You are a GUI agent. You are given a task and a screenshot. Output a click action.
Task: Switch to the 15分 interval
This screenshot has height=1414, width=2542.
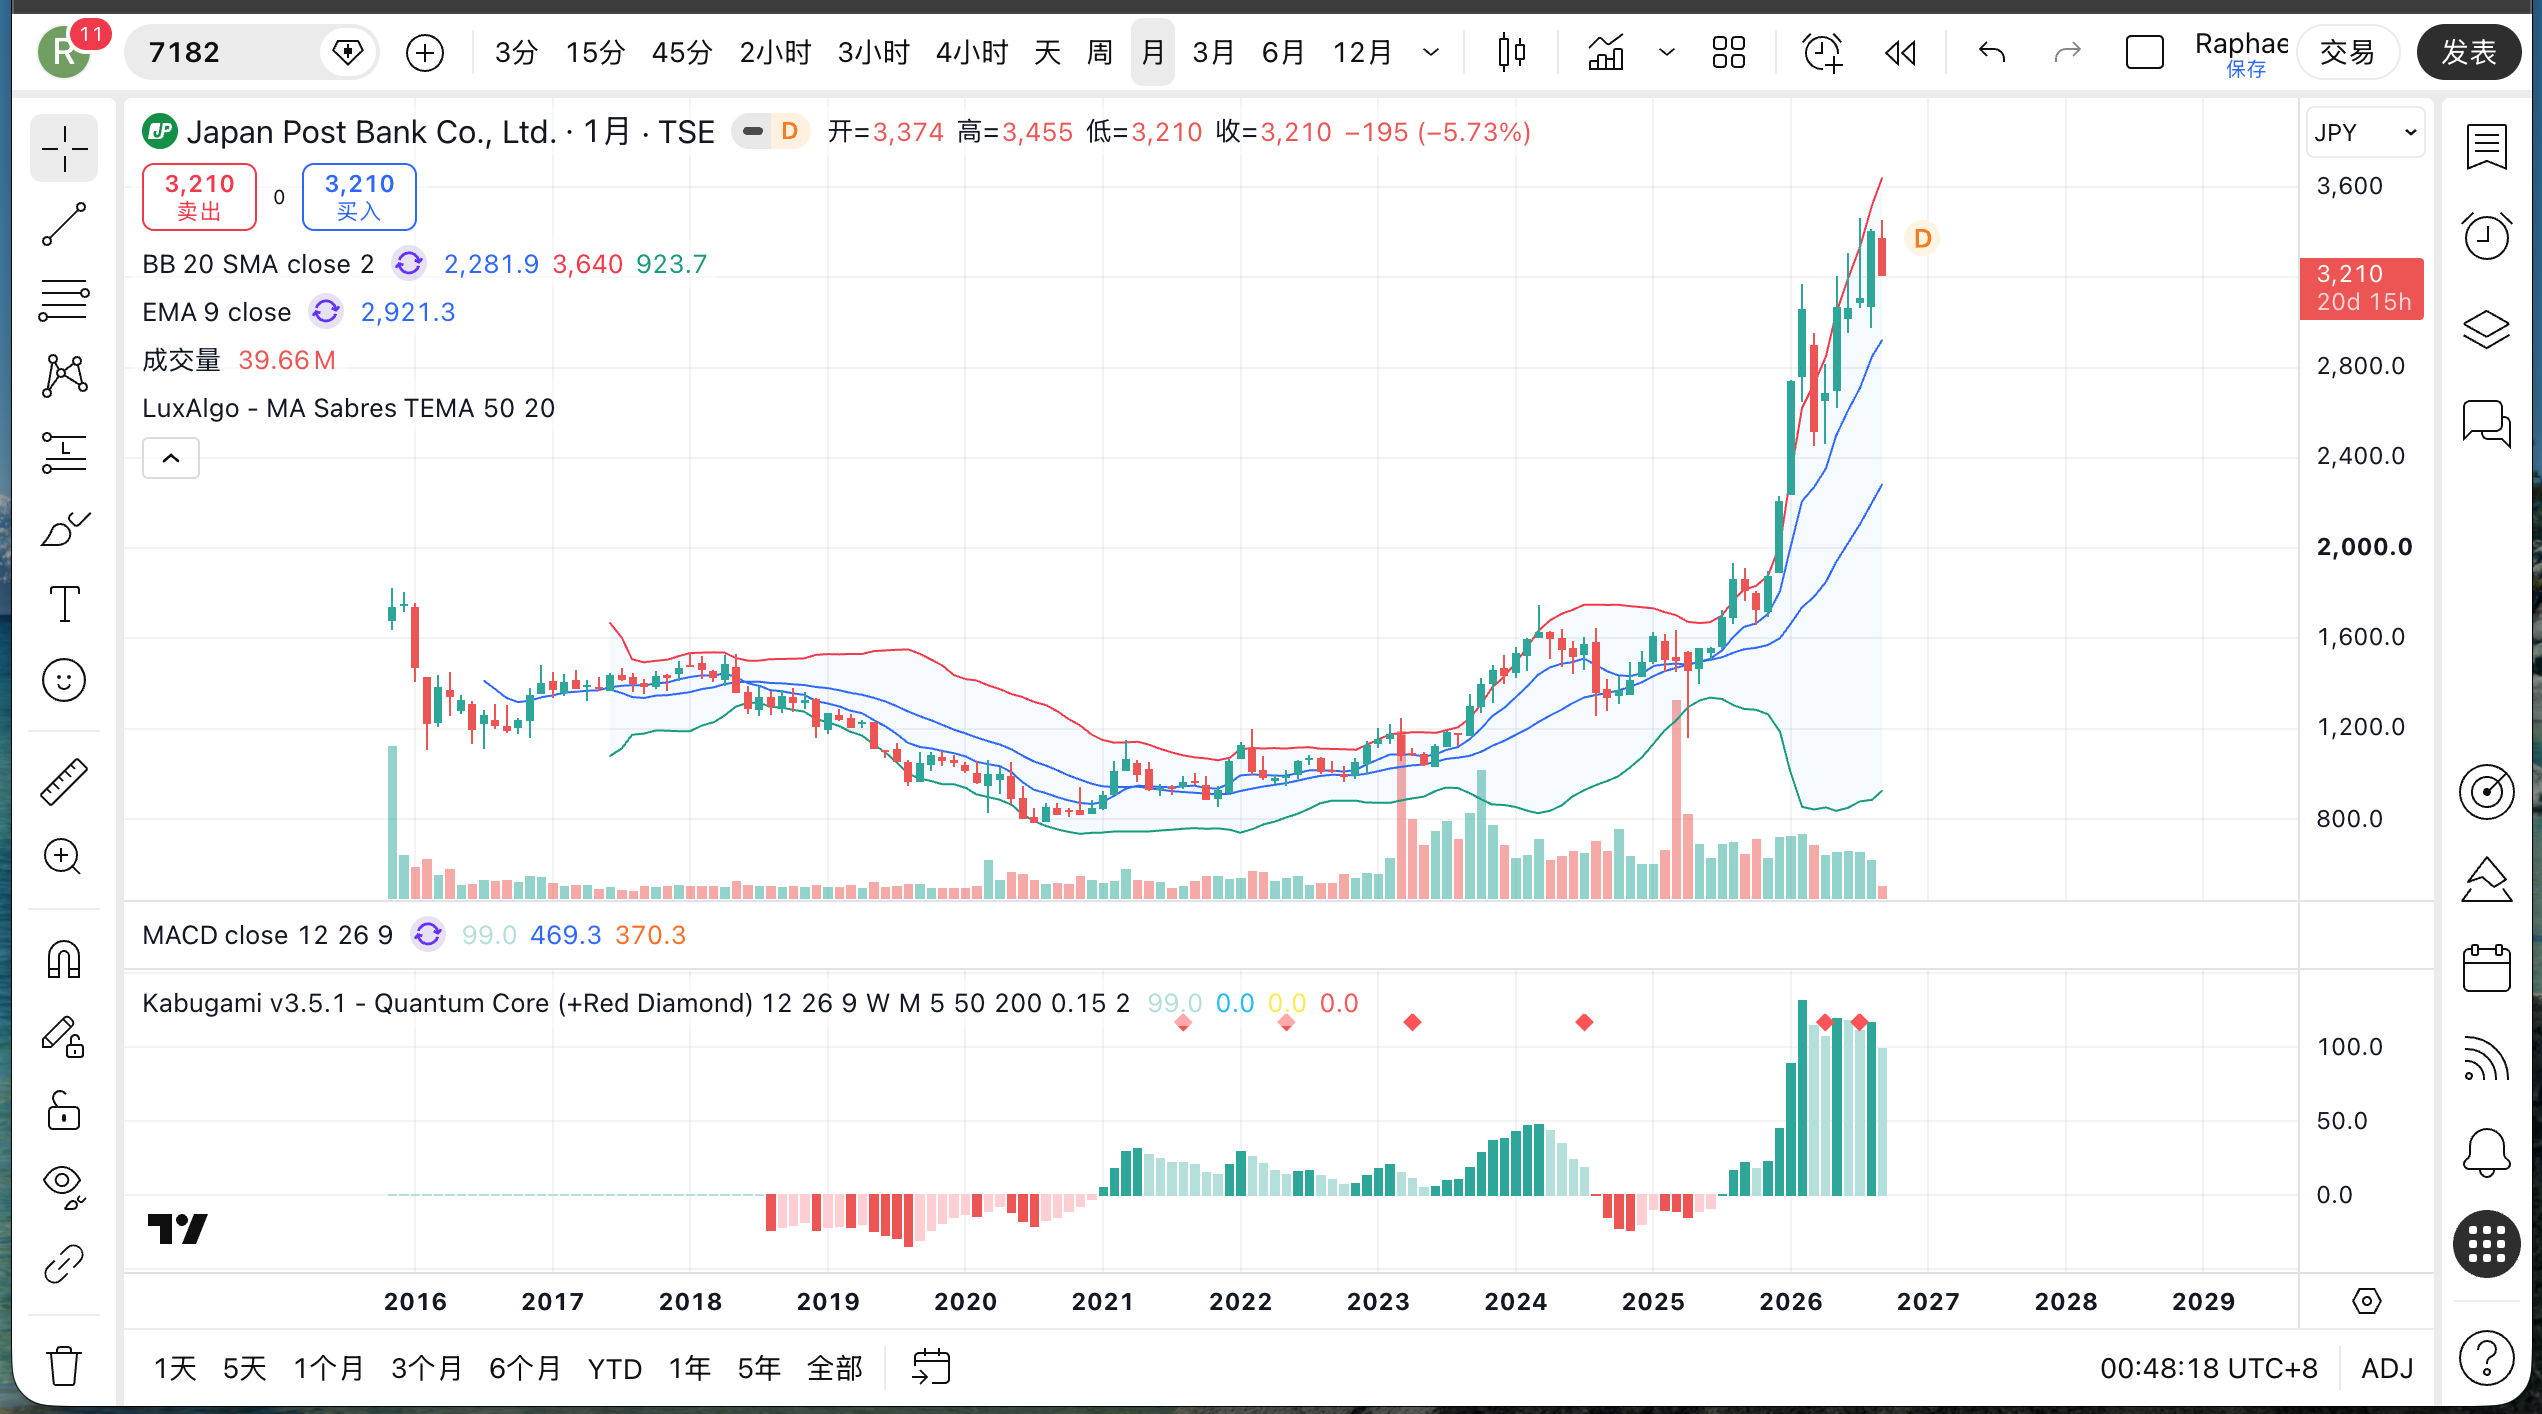click(595, 52)
